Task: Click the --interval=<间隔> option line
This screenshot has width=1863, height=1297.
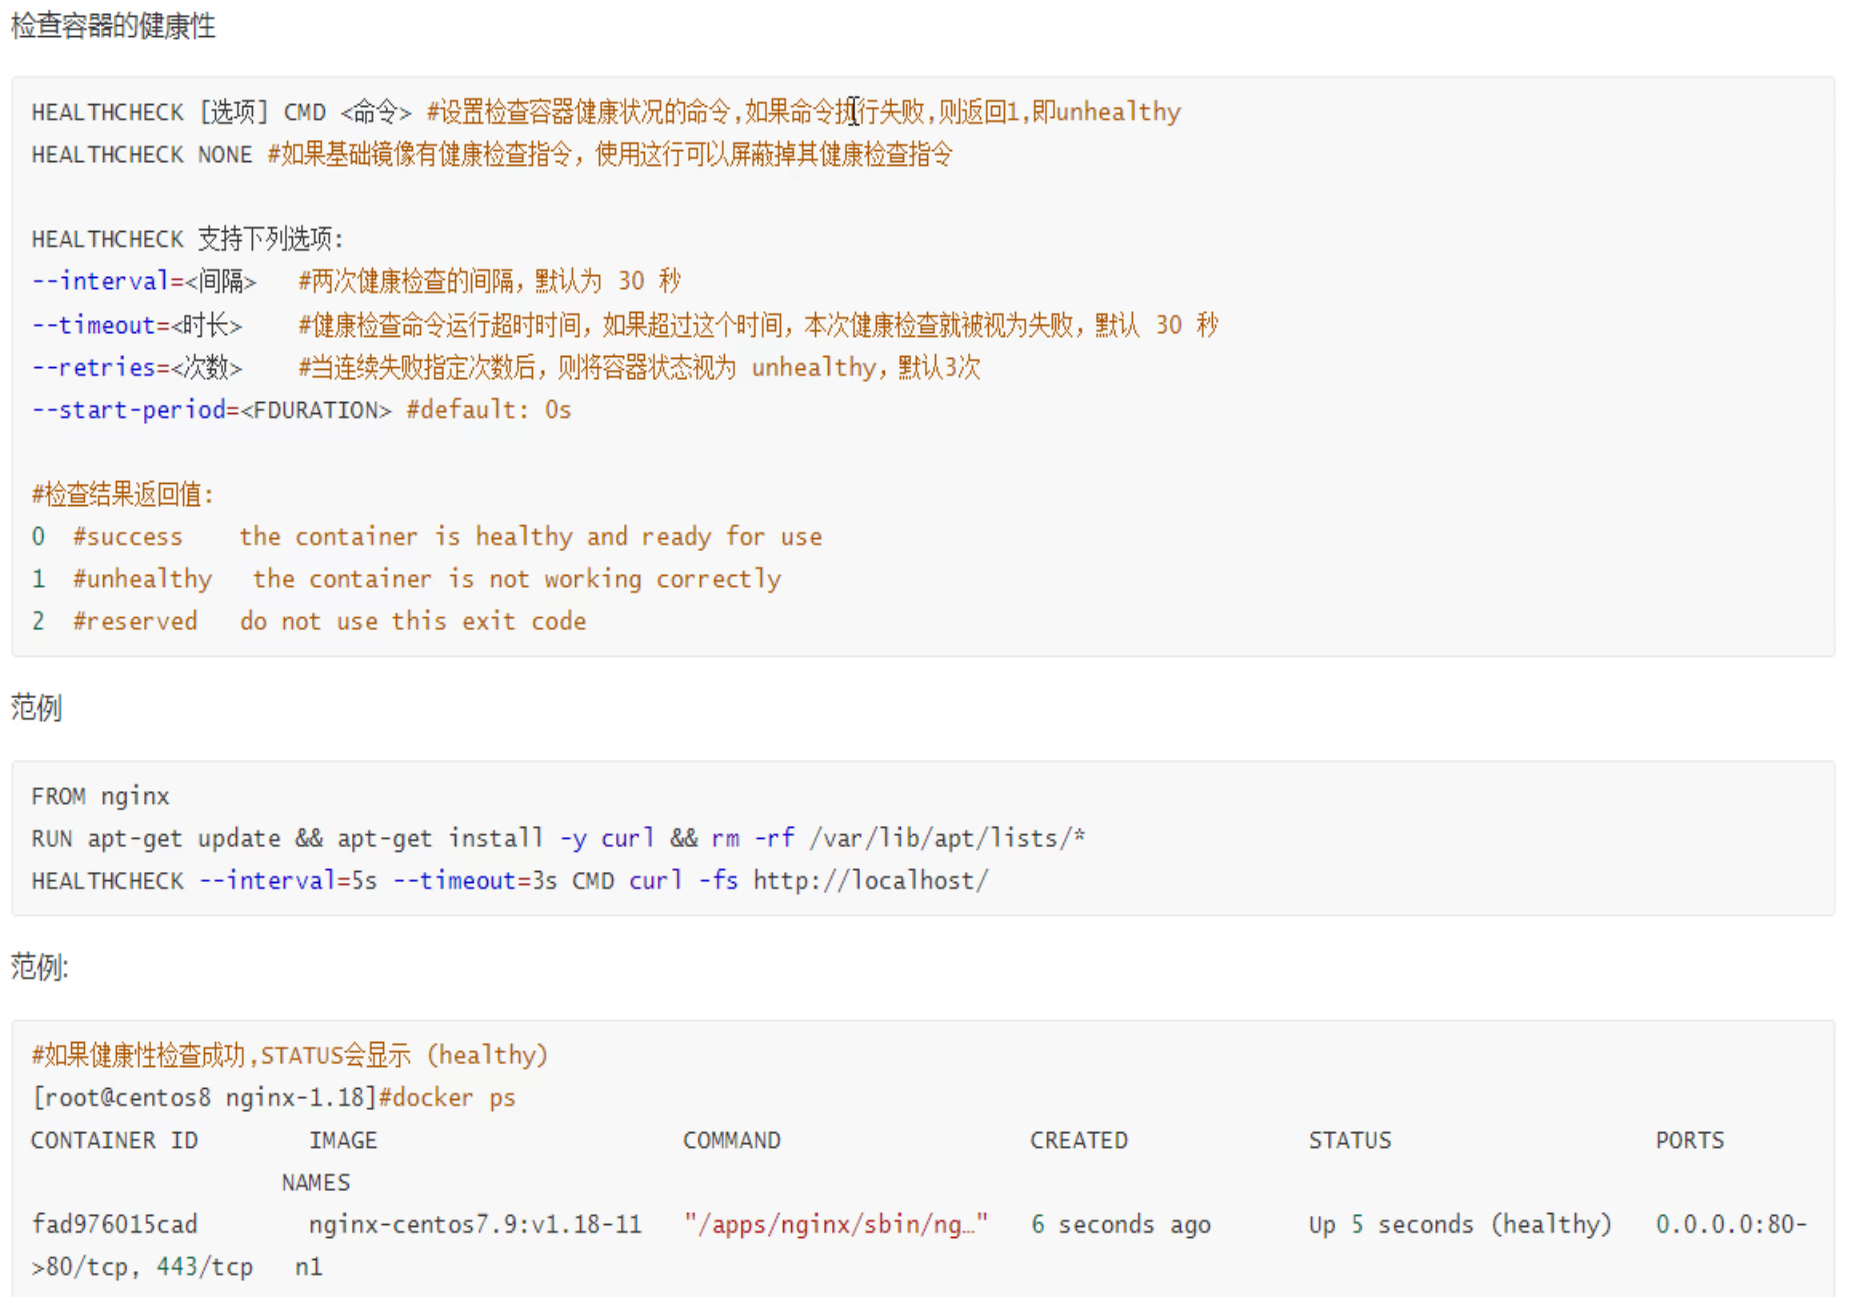Action: pos(144,281)
